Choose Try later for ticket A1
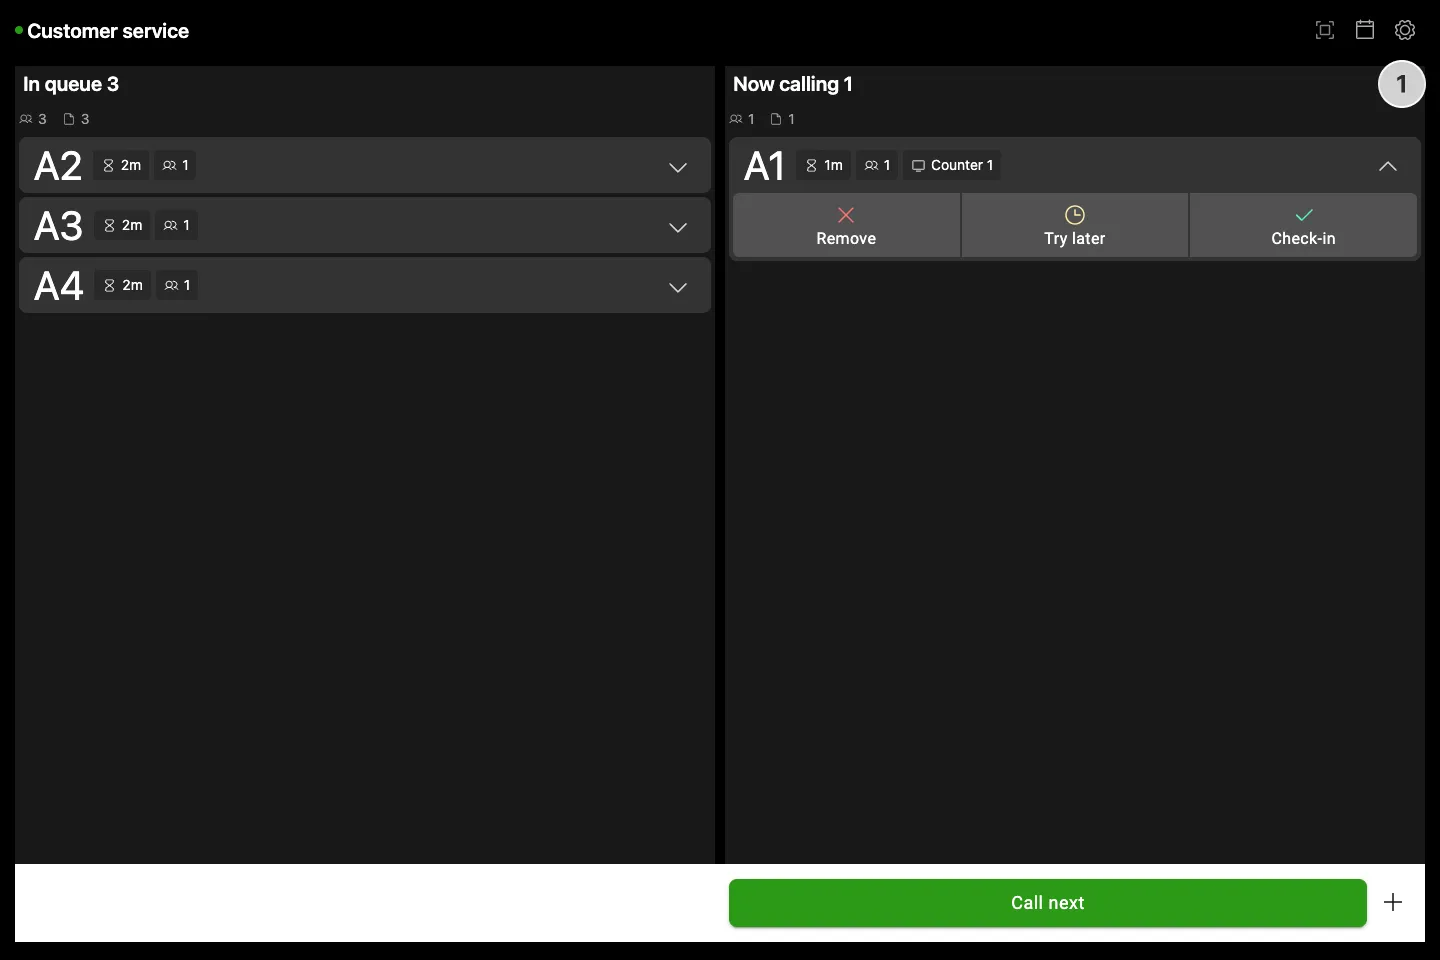This screenshot has height=960, width=1440. click(x=1075, y=226)
